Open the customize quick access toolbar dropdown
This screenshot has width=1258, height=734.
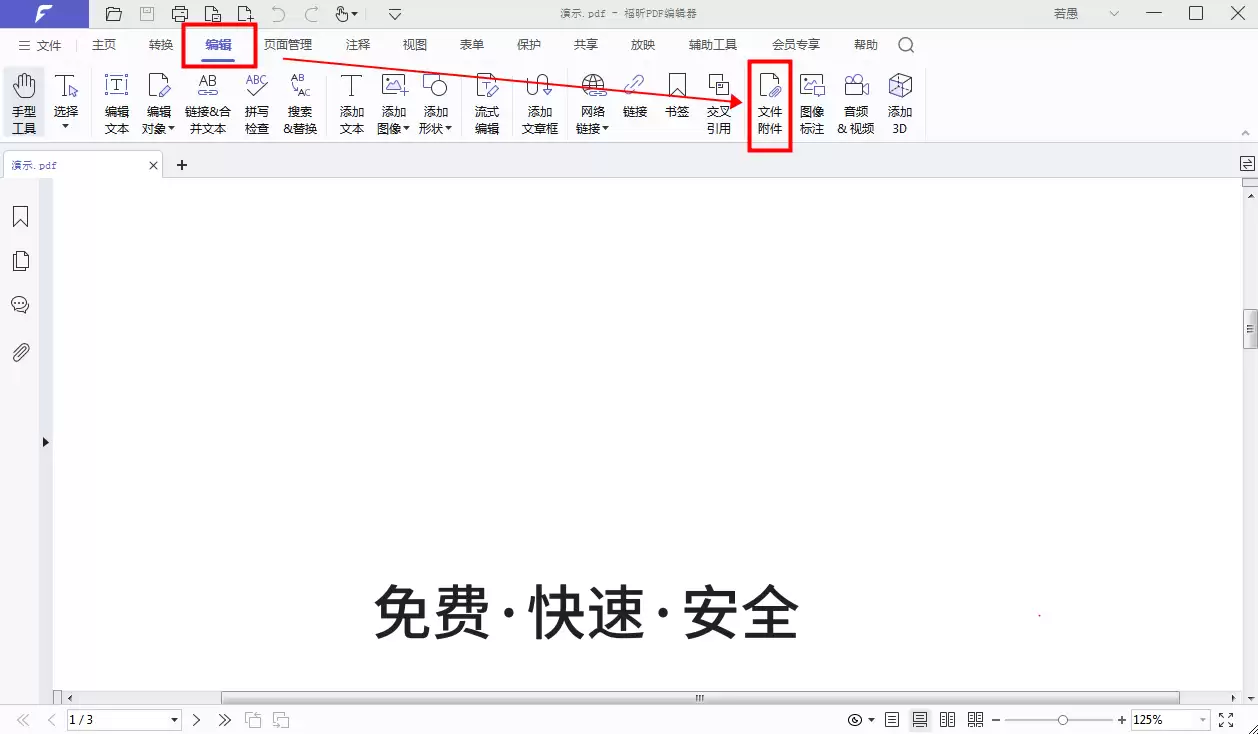(x=395, y=14)
